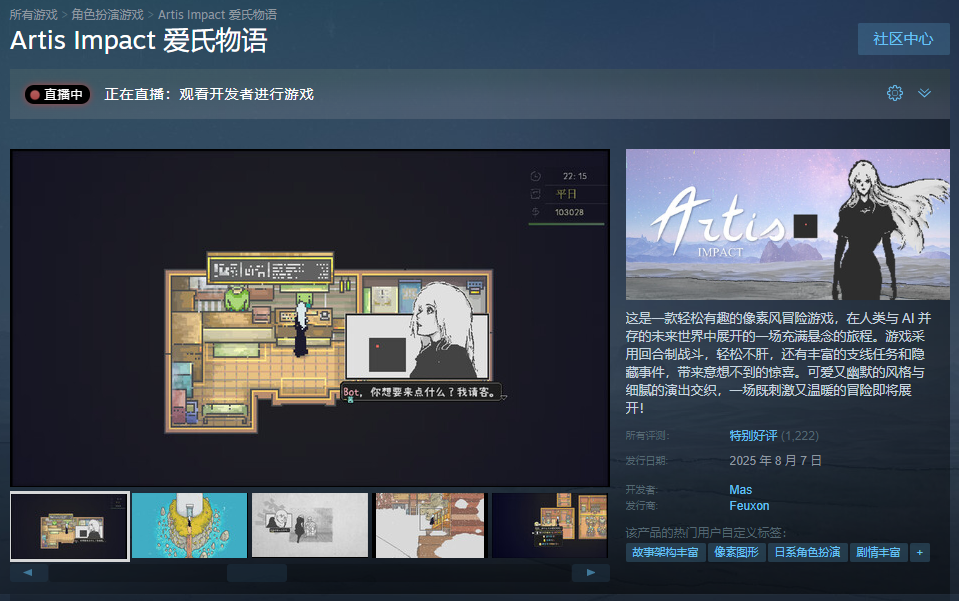
Task: Click the main gameplay screenshot viewer
Action: [310, 318]
